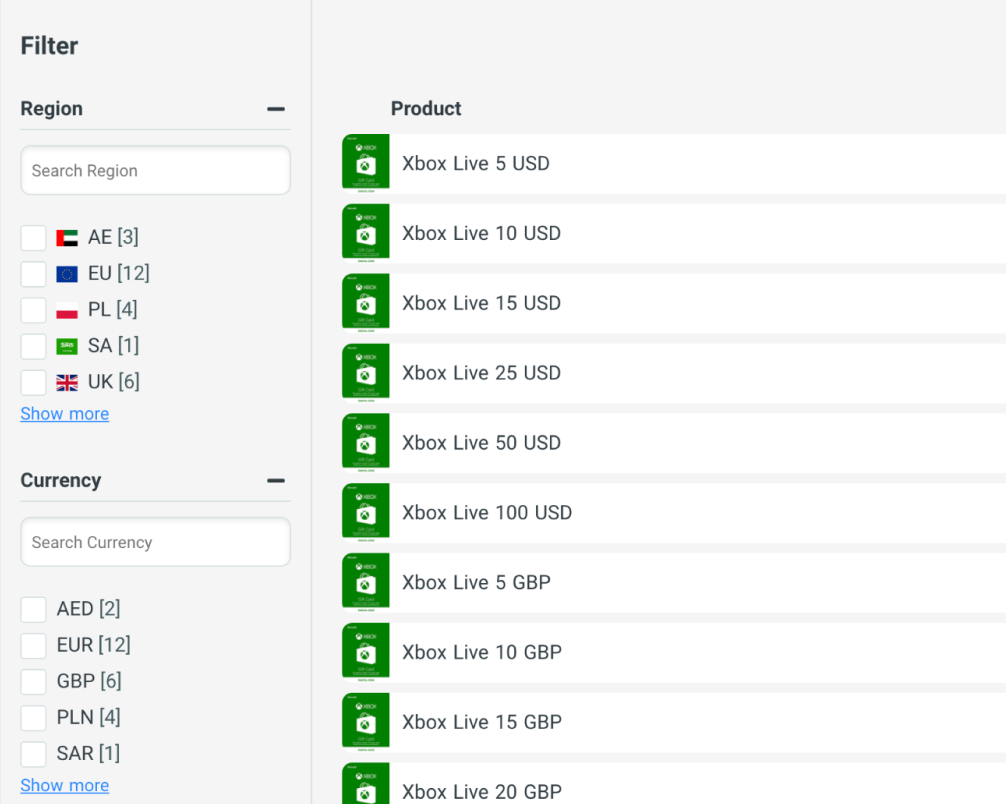Click the United Arab Emirates flag icon
The height and width of the screenshot is (804, 1006).
(x=67, y=238)
